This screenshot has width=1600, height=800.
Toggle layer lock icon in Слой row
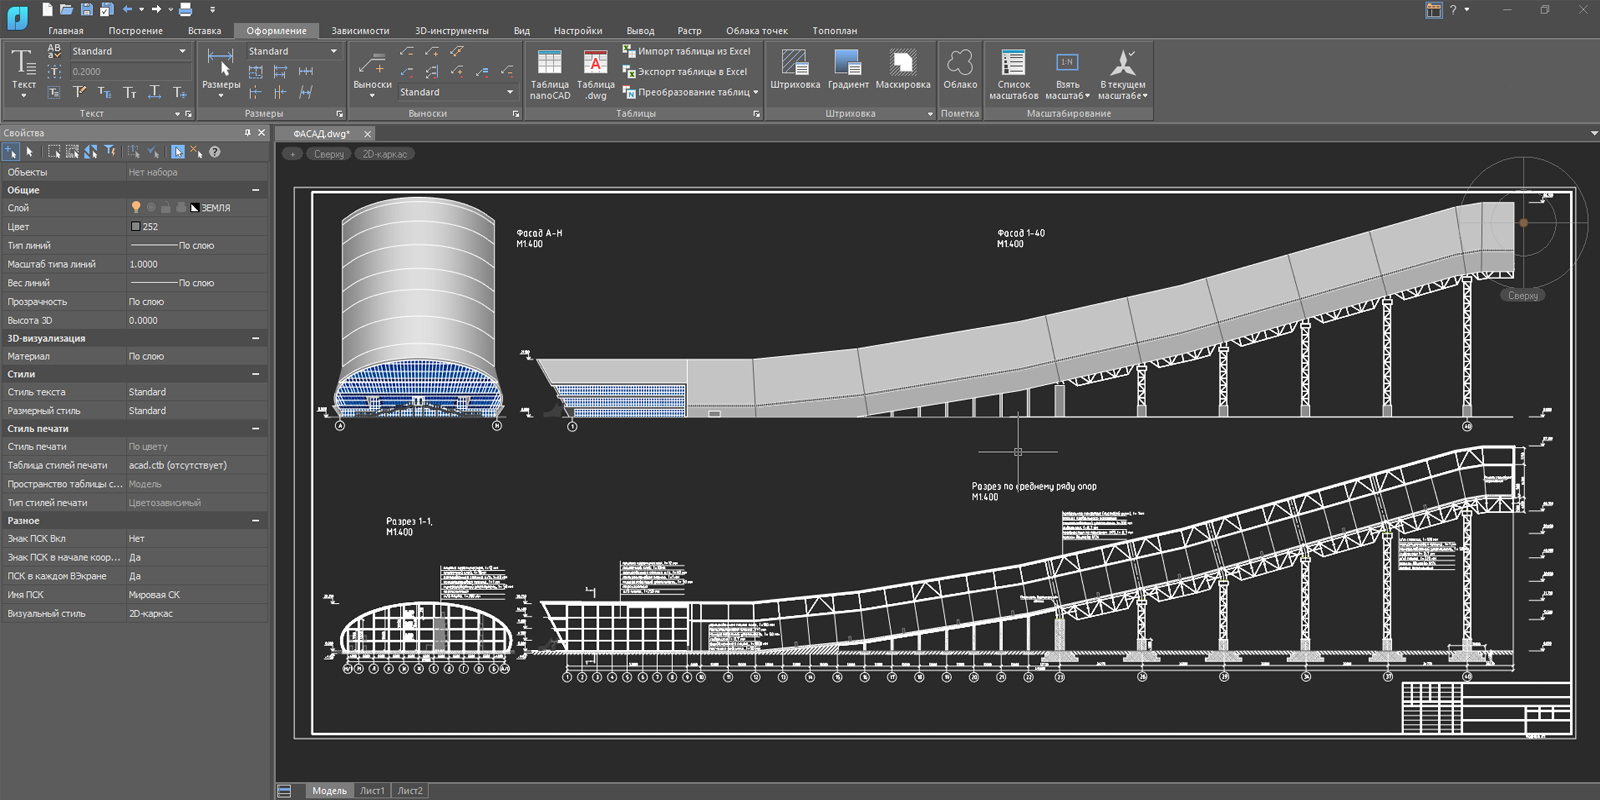[x=166, y=207]
